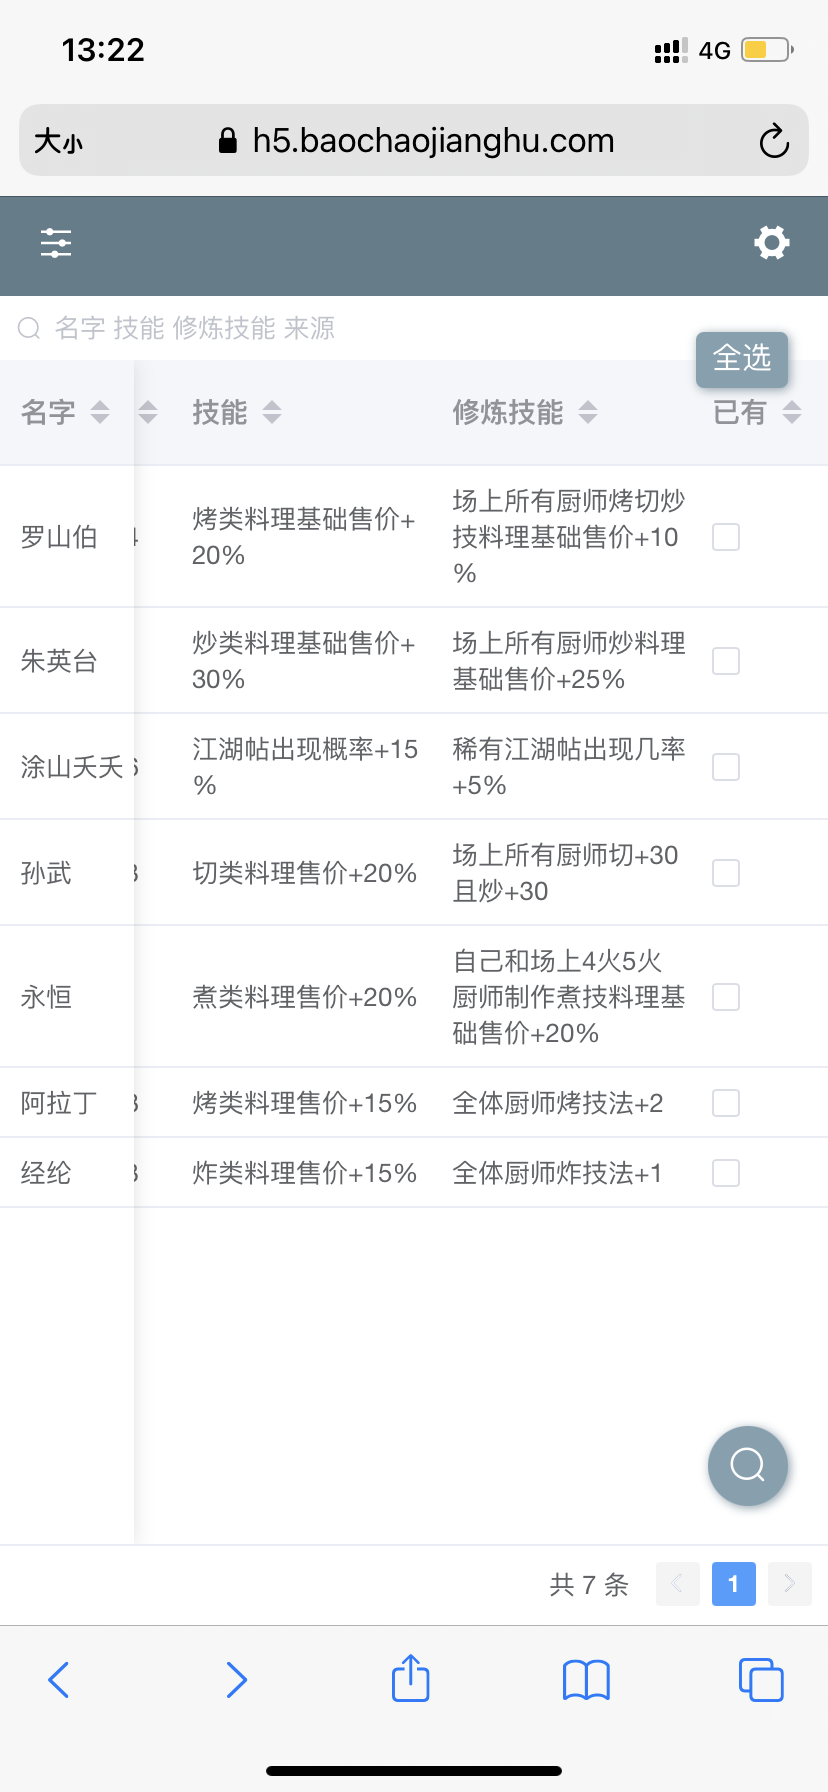Show open tabs in Safari

click(761, 1680)
